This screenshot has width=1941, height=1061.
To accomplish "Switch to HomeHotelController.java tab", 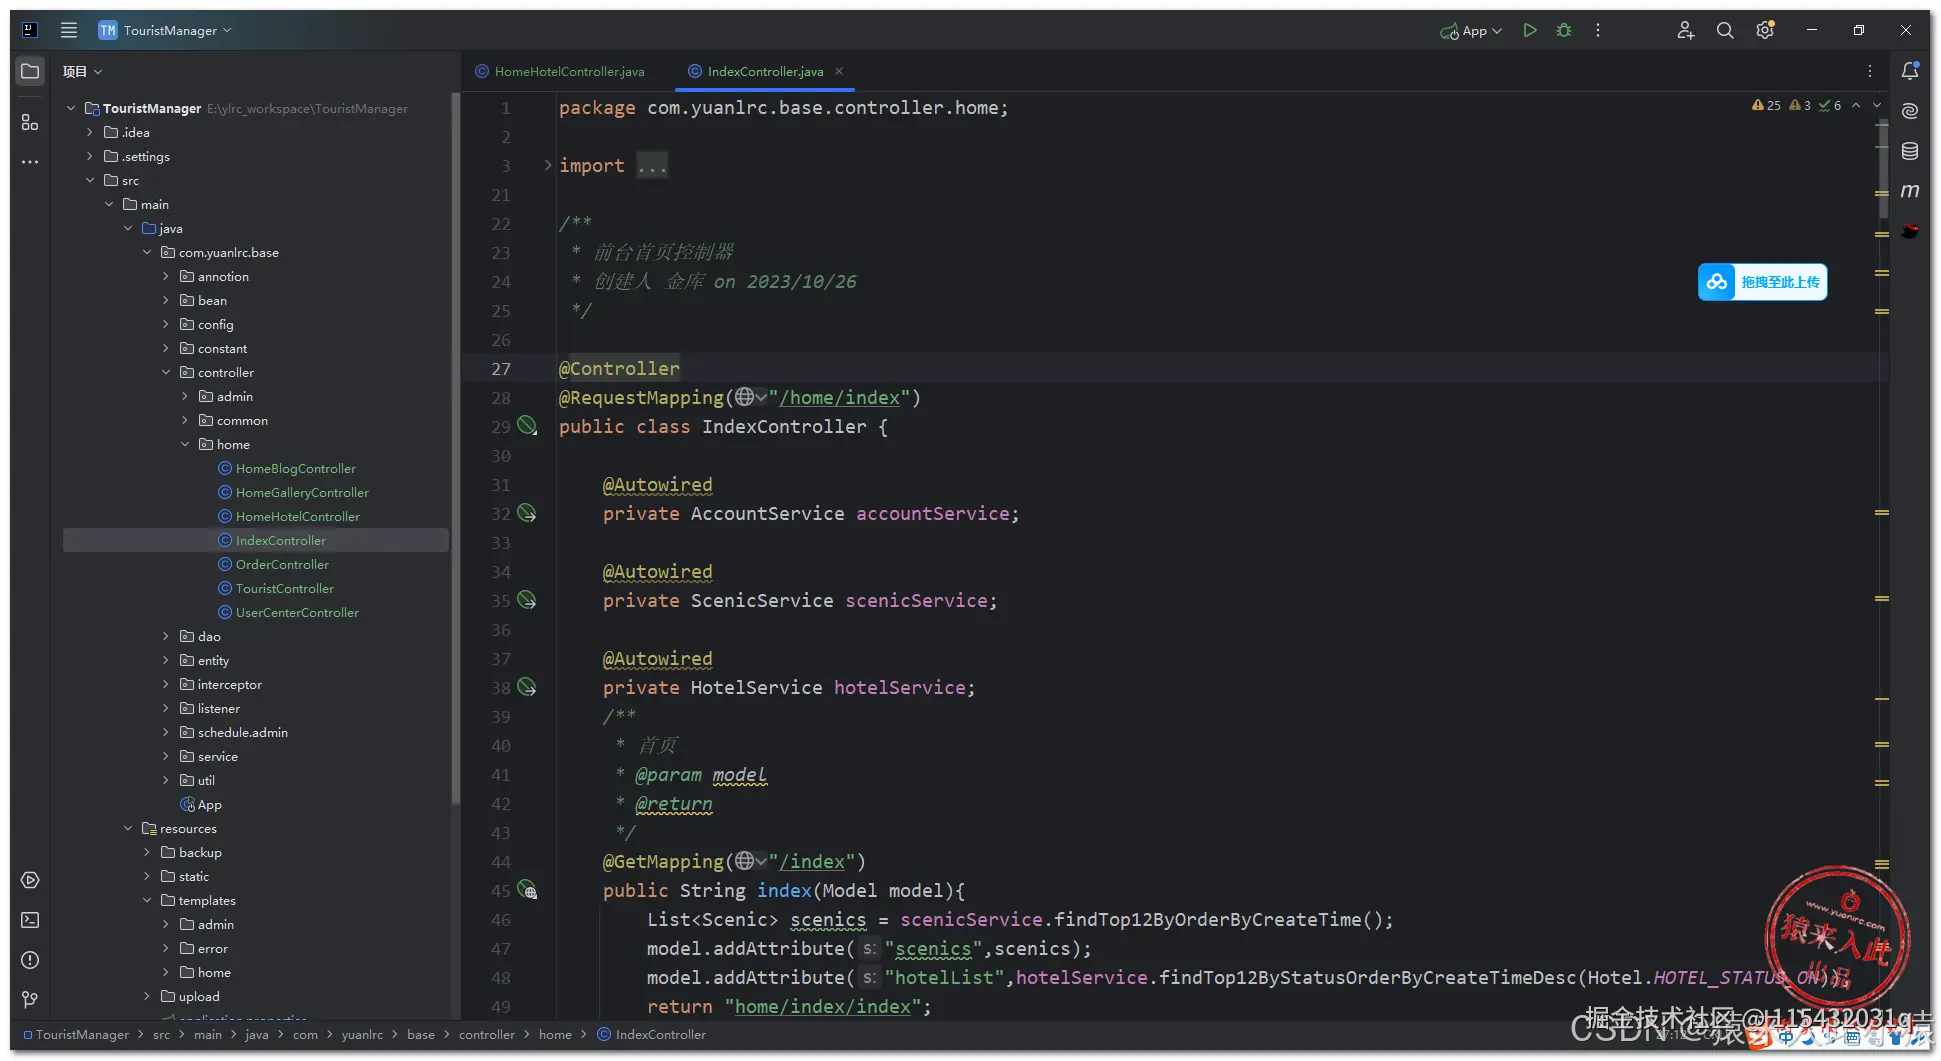I will [559, 71].
